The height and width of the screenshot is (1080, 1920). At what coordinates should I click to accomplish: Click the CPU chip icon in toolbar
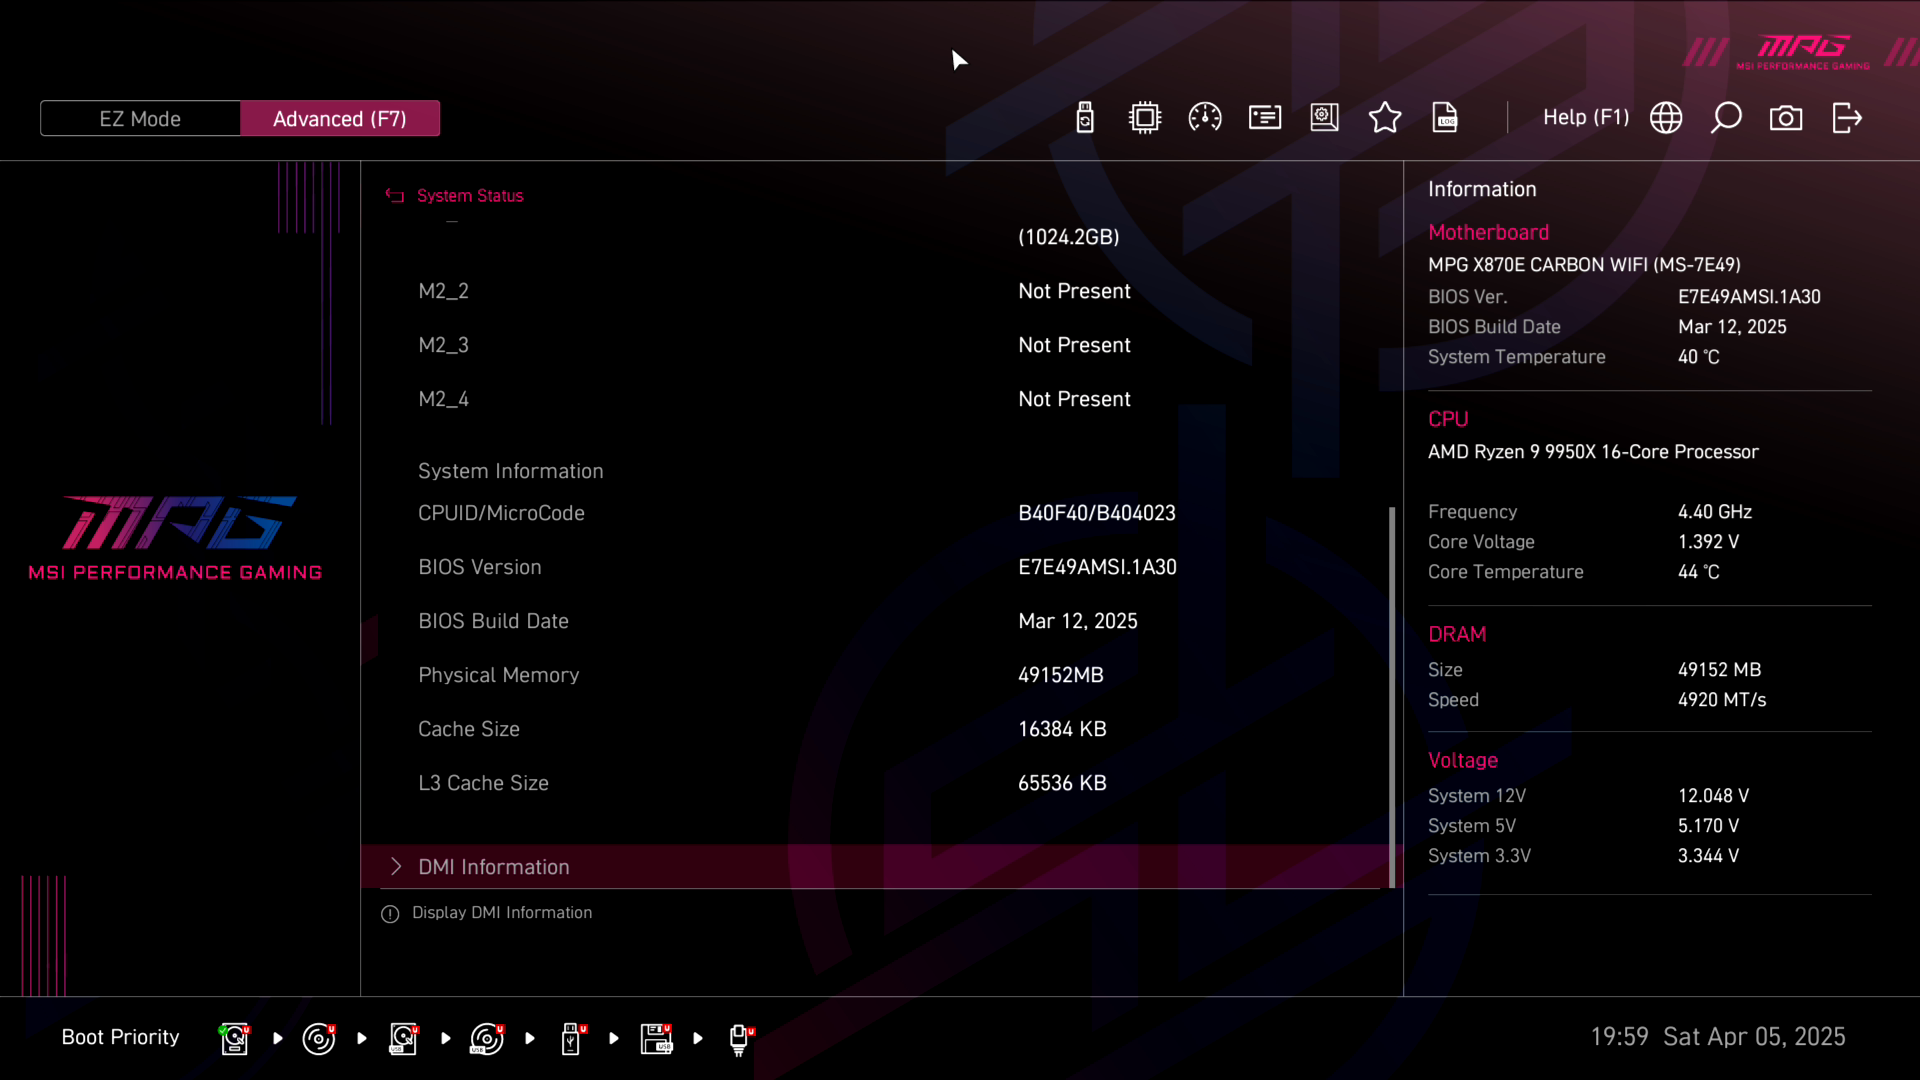[1145, 118]
